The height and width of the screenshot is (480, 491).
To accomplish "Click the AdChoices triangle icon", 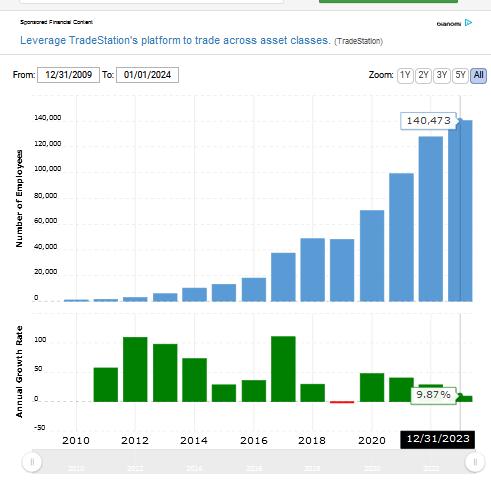I will coord(468,23).
